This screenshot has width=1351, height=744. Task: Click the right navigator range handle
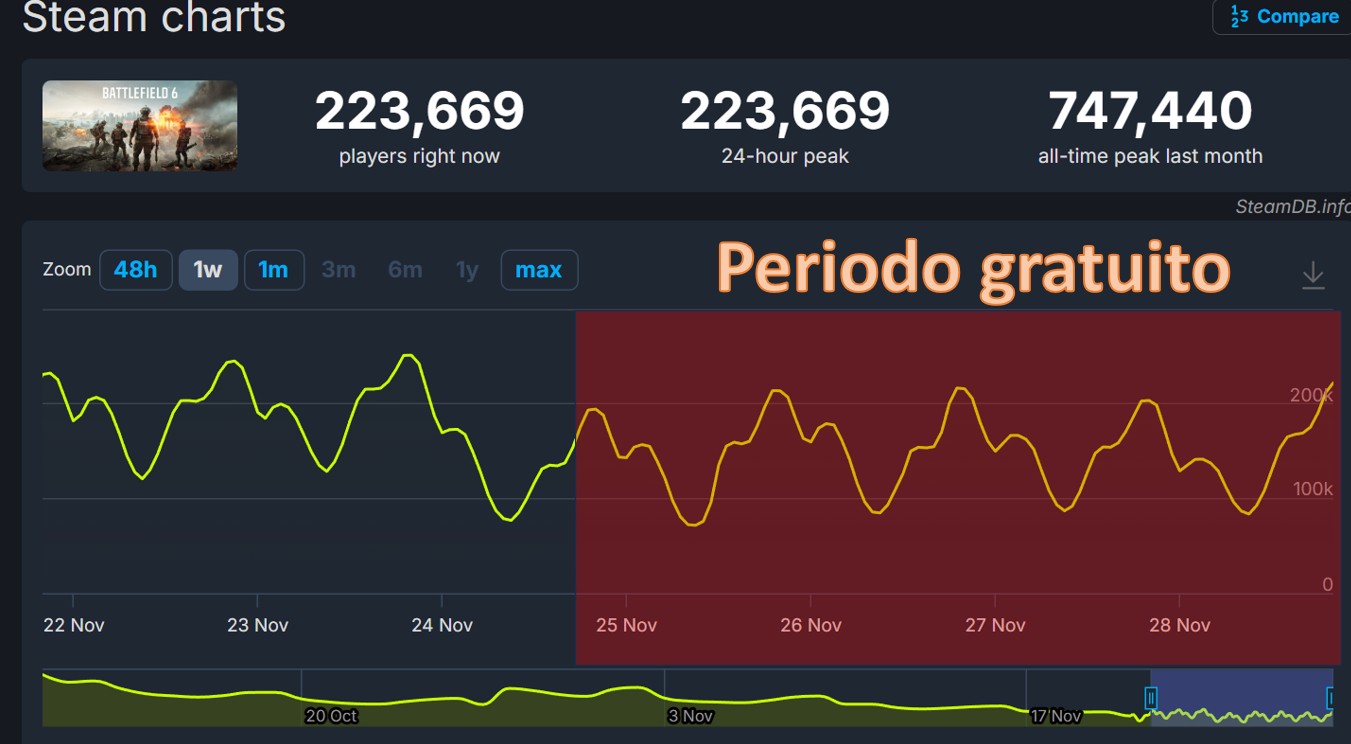[x=1332, y=698]
